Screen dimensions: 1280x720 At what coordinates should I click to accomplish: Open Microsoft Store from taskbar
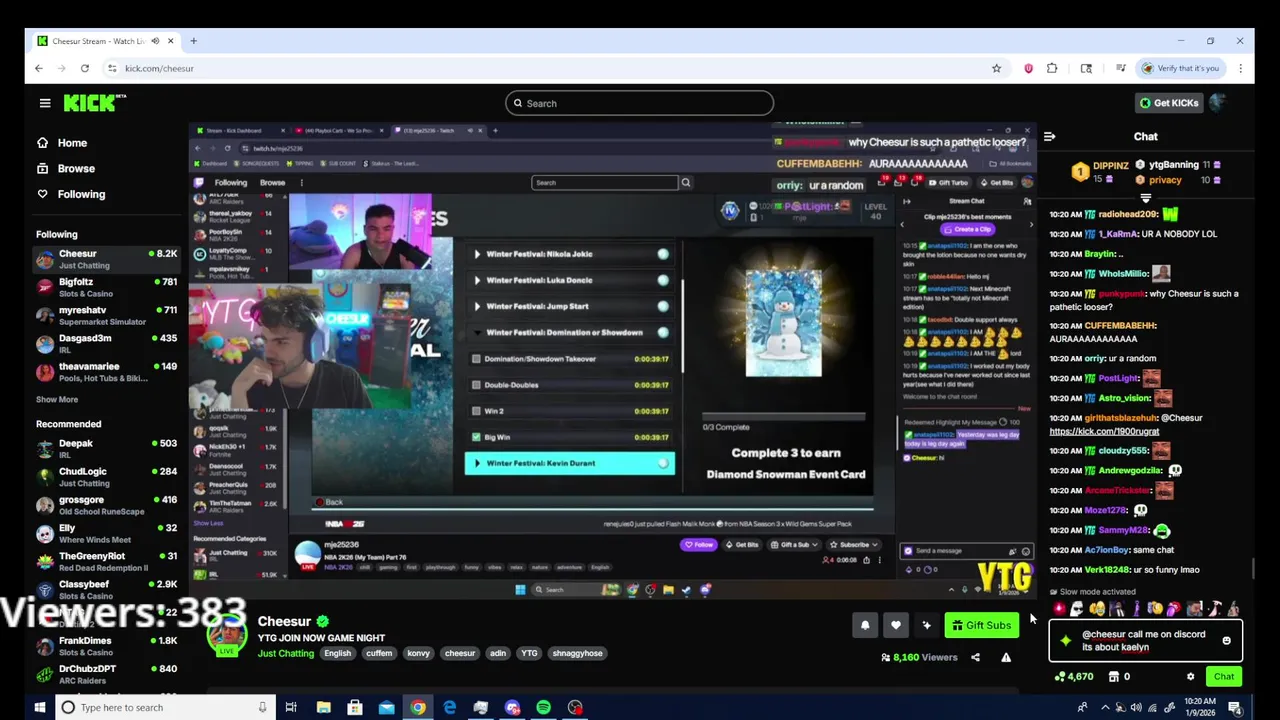[x=354, y=707]
